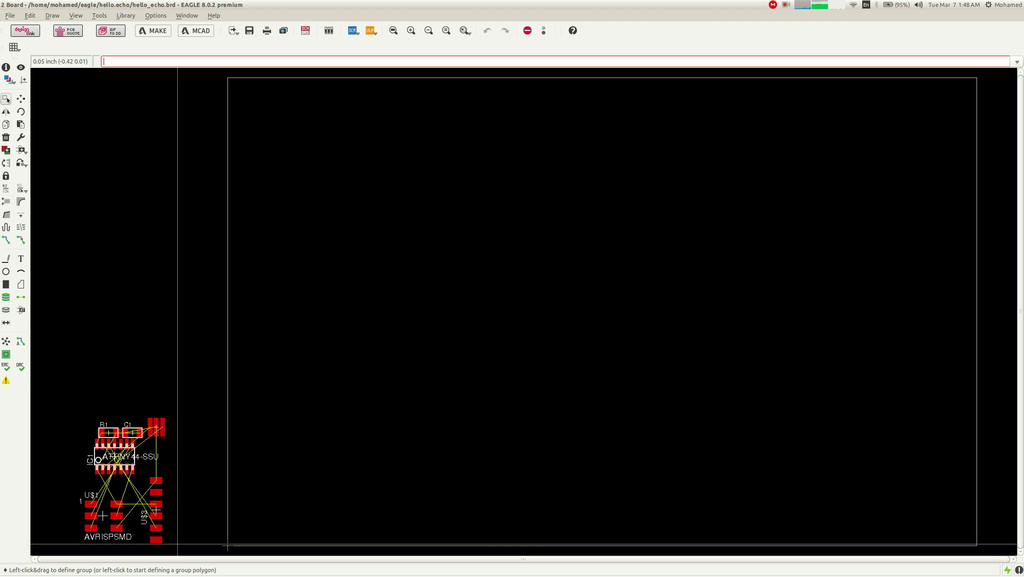Open the Add part tool dropdown
Viewport: 1024px width, 577px height.
coord(22,150)
